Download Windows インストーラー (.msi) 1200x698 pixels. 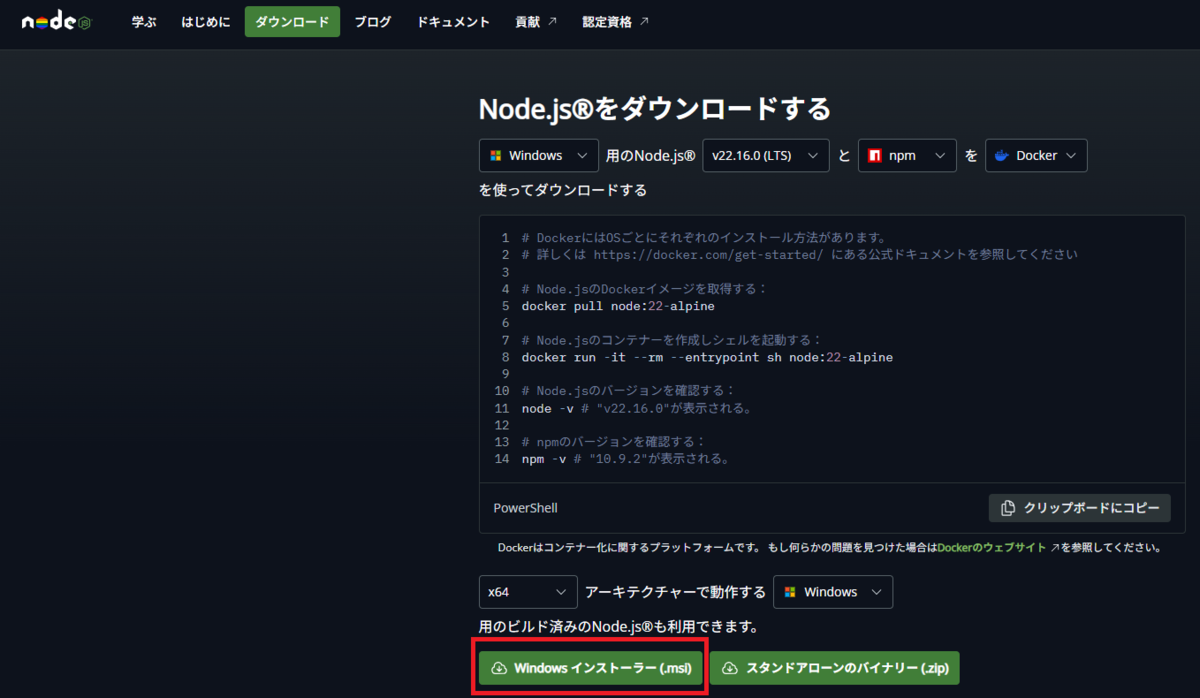tap(592, 668)
